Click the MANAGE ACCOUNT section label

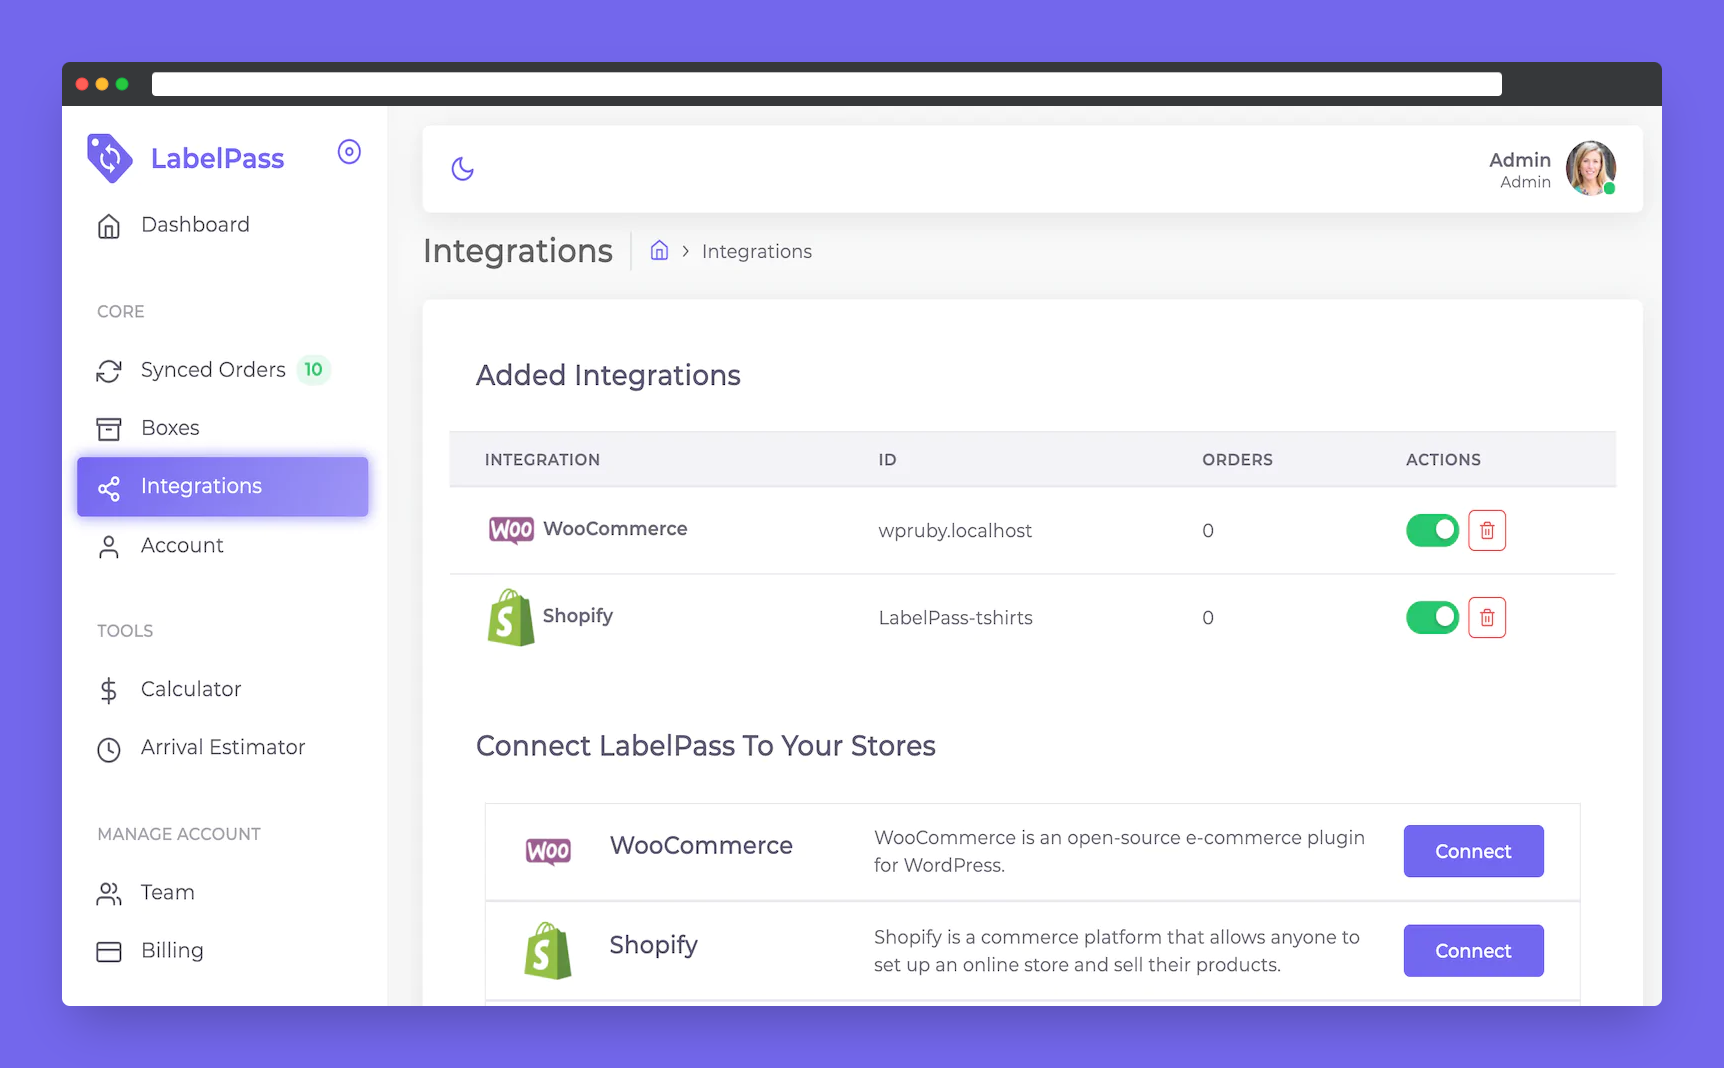click(x=179, y=834)
